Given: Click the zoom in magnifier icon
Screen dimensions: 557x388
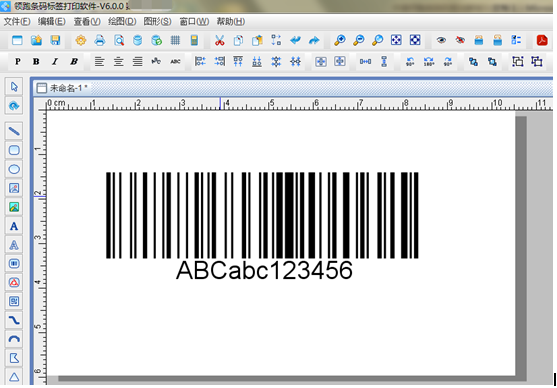Looking at the screenshot, I should pos(340,41).
